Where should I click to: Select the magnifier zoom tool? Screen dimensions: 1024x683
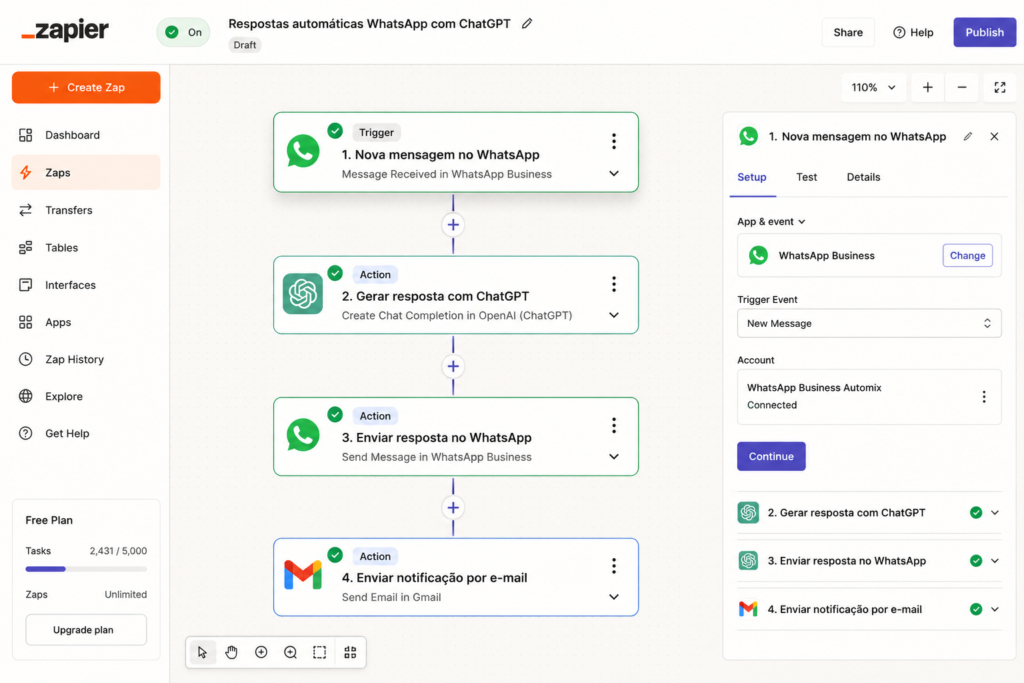[291, 652]
